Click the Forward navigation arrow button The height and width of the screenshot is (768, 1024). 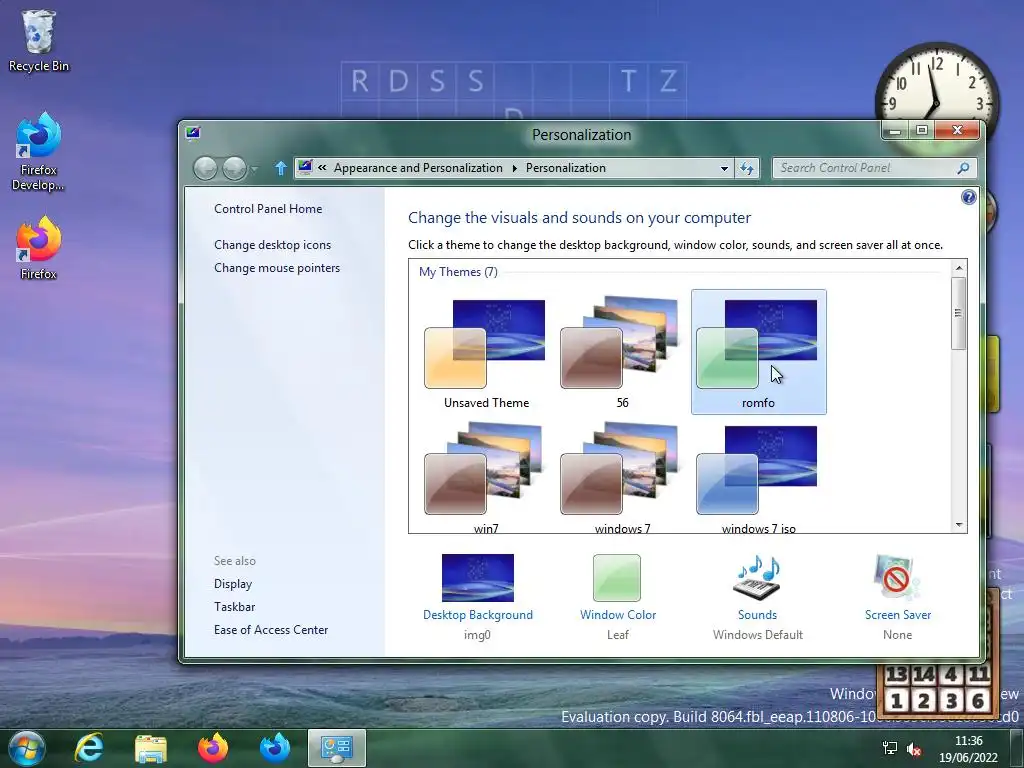click(x=234, y=168)
